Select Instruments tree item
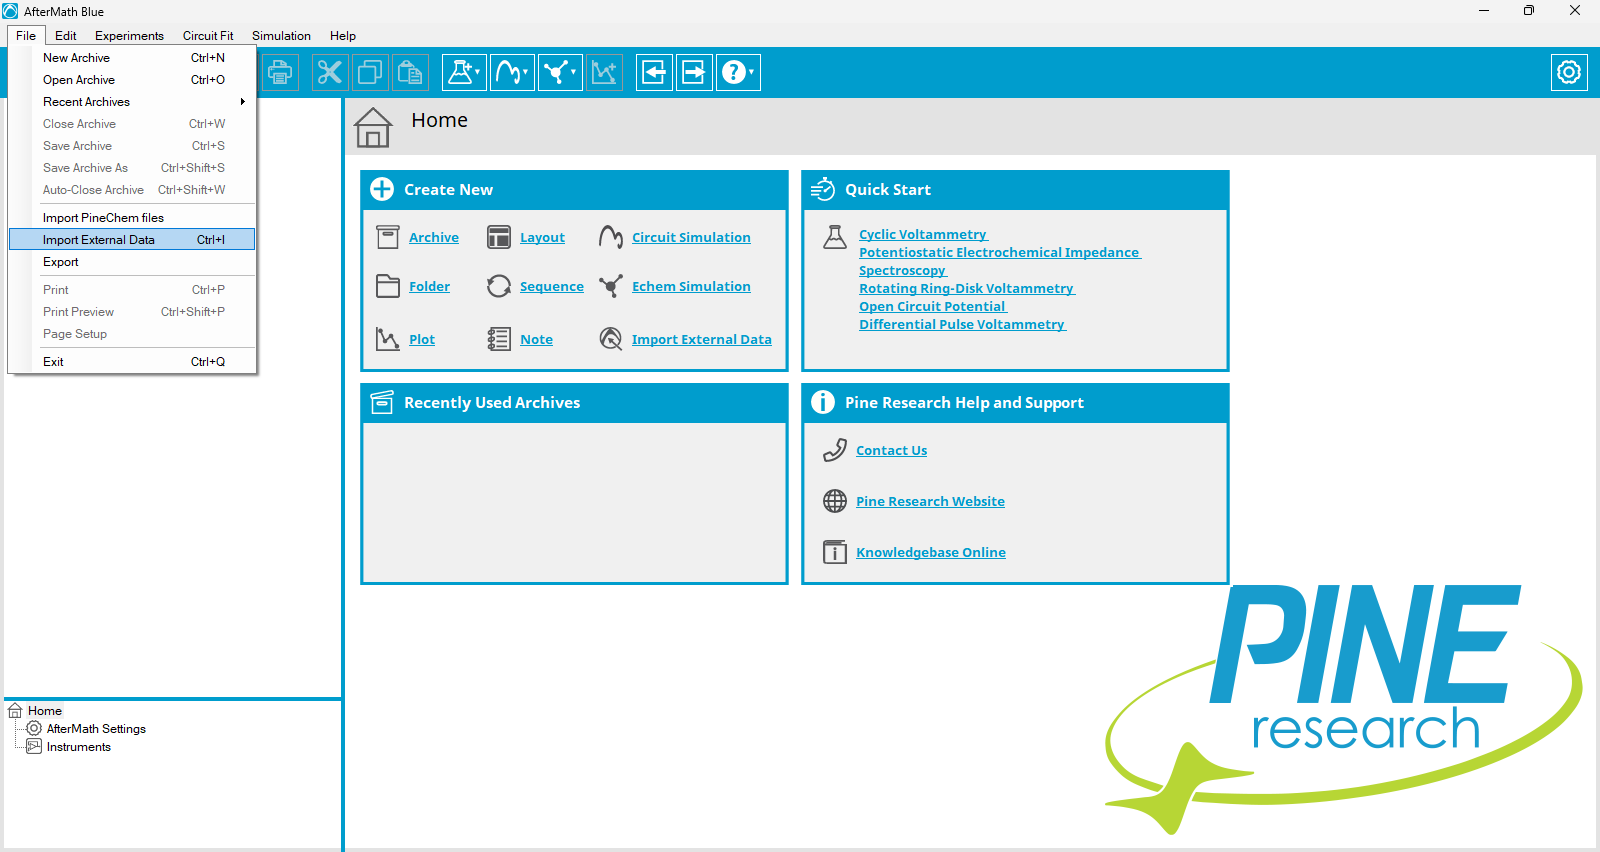The height and width of the screenshot is (852, 1600). [79, 746]
